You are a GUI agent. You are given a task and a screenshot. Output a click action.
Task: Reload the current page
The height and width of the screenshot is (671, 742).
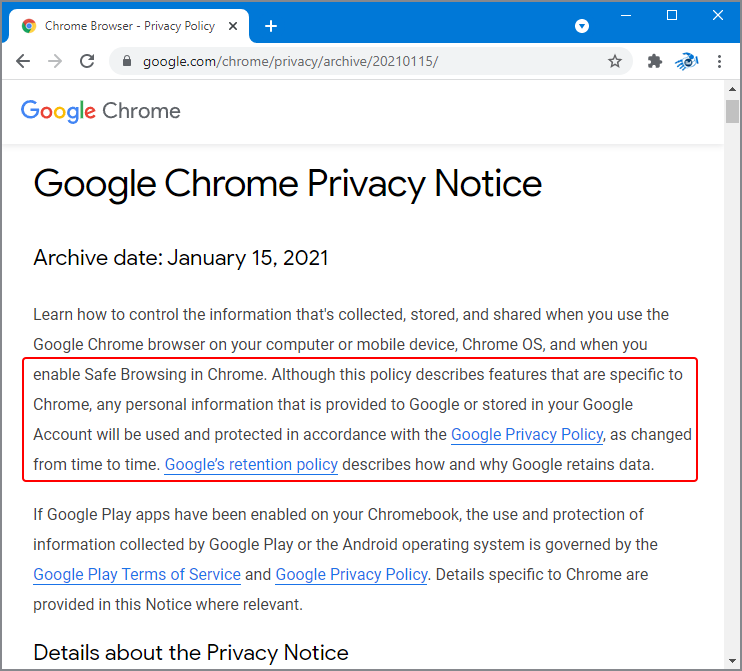pyautogui.click(x=87, y=61)
